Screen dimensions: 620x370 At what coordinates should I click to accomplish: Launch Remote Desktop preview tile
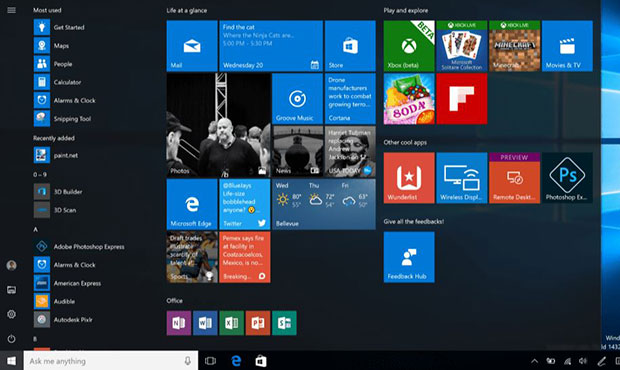[x=514, y=178]
